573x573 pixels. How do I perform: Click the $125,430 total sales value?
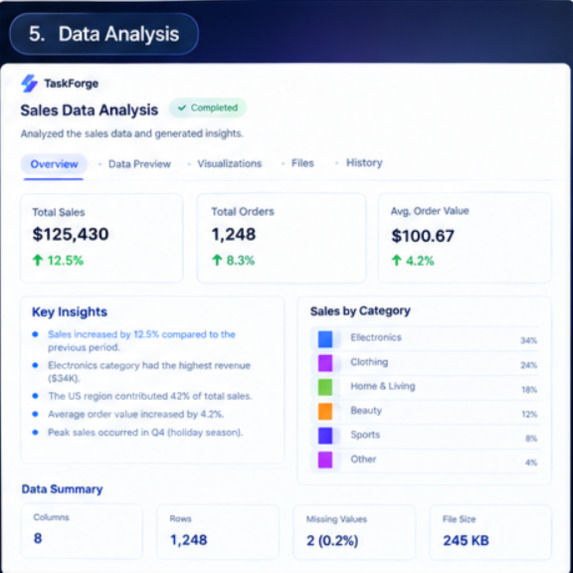pos(71,234)
